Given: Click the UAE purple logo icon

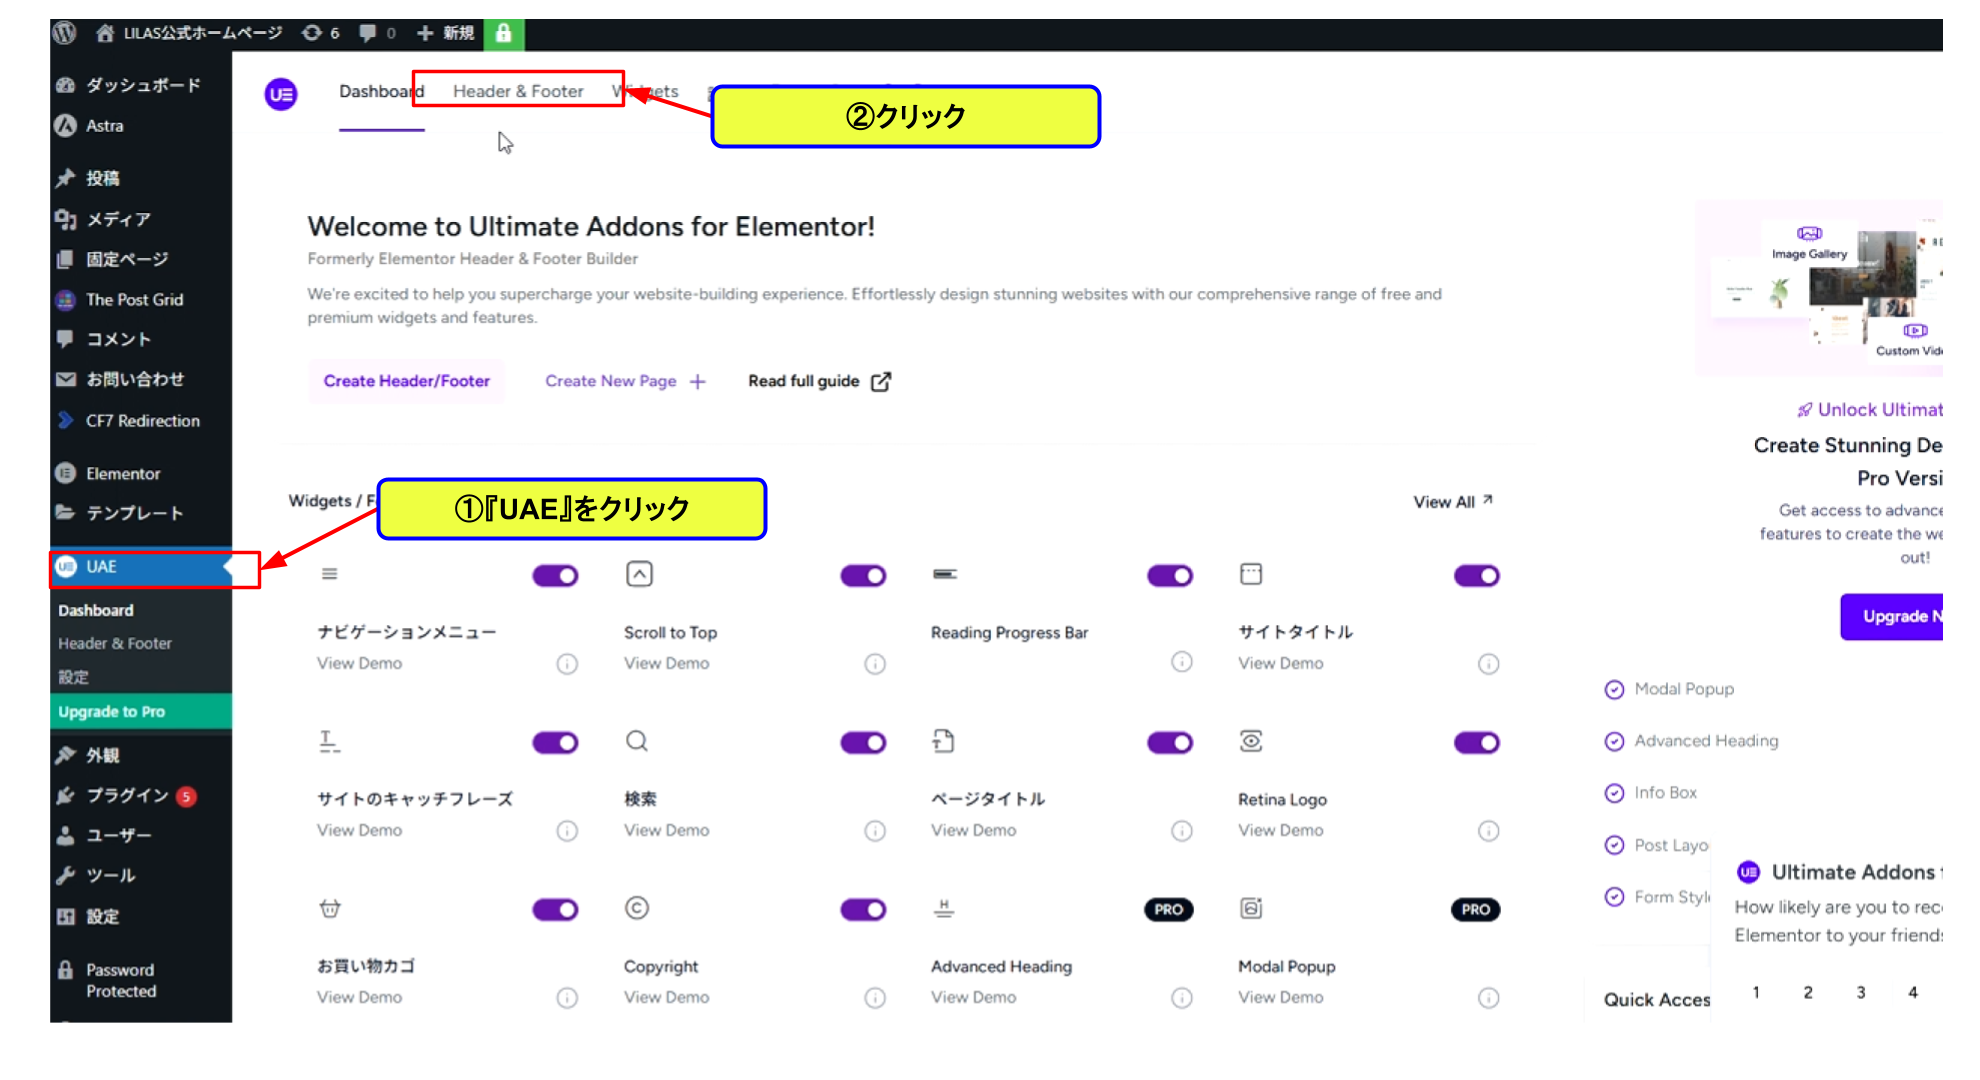Looking at the screenshot, I should coord(281,94).
